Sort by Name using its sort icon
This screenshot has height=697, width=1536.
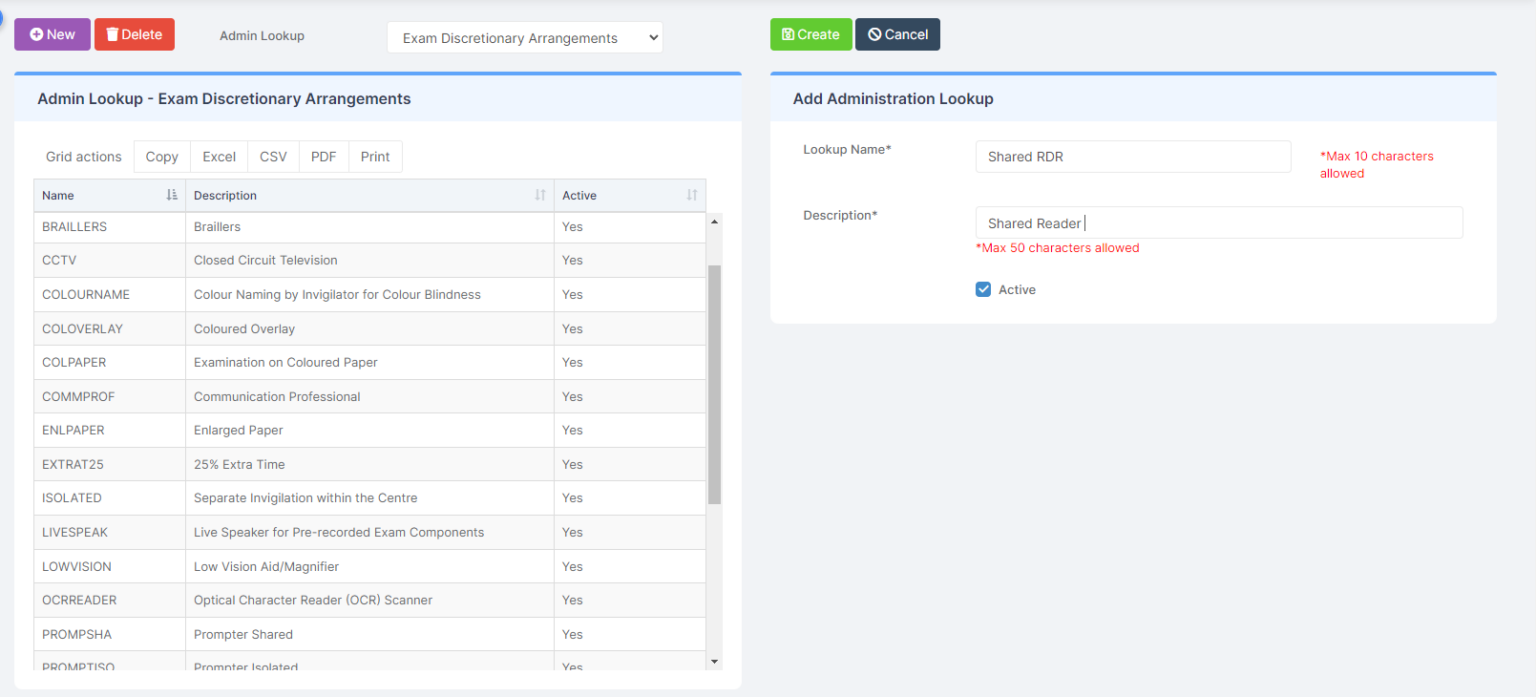coord(172,195)
